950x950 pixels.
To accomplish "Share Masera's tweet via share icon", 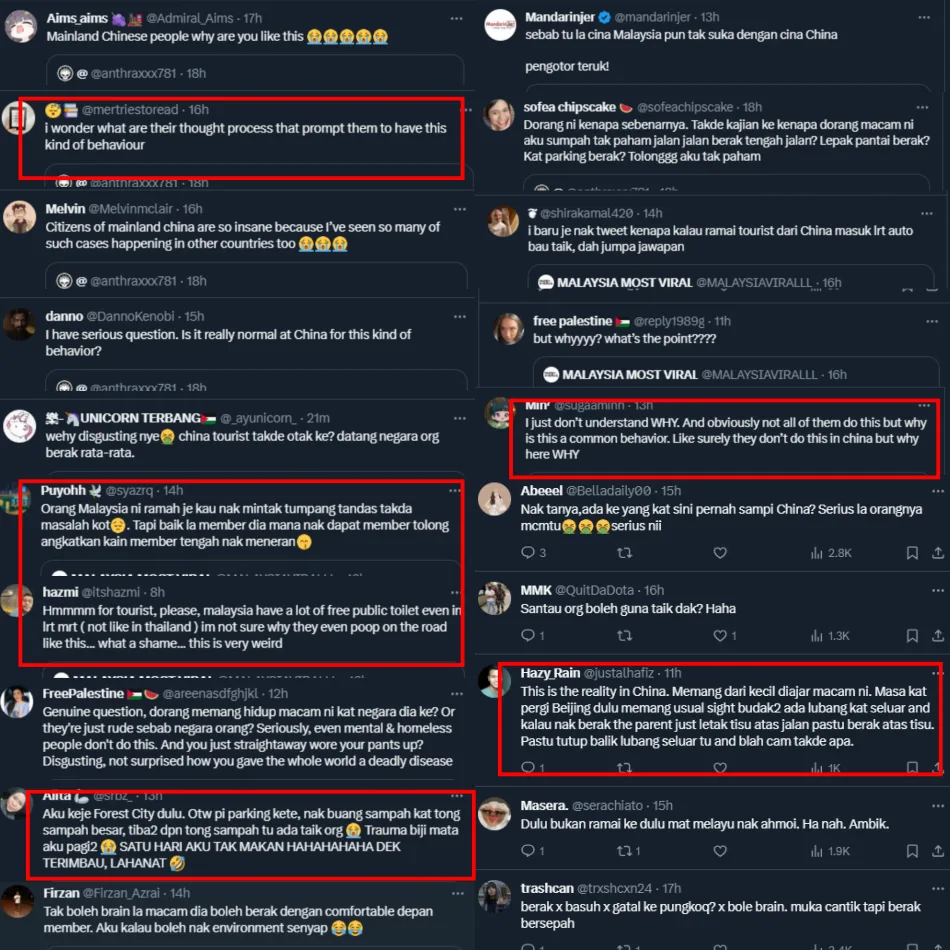I will pyautogui.click(x=937, y=851).
